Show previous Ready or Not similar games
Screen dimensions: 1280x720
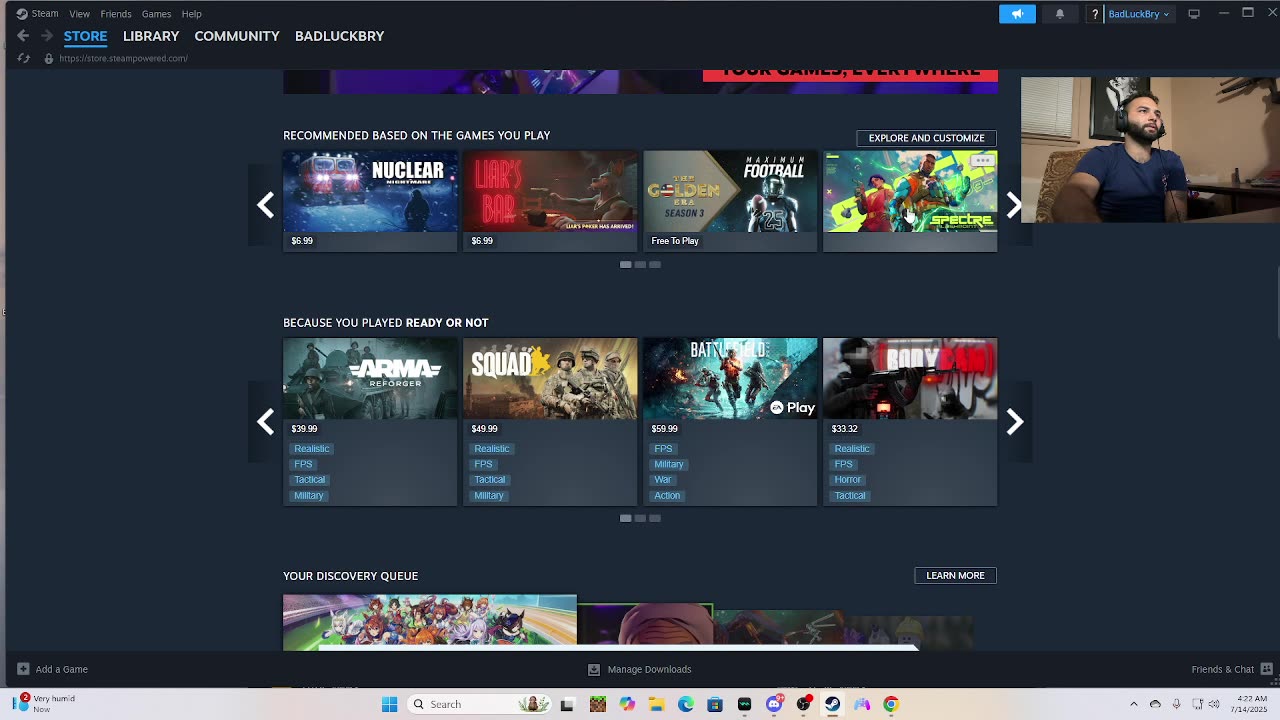point(265,422)
